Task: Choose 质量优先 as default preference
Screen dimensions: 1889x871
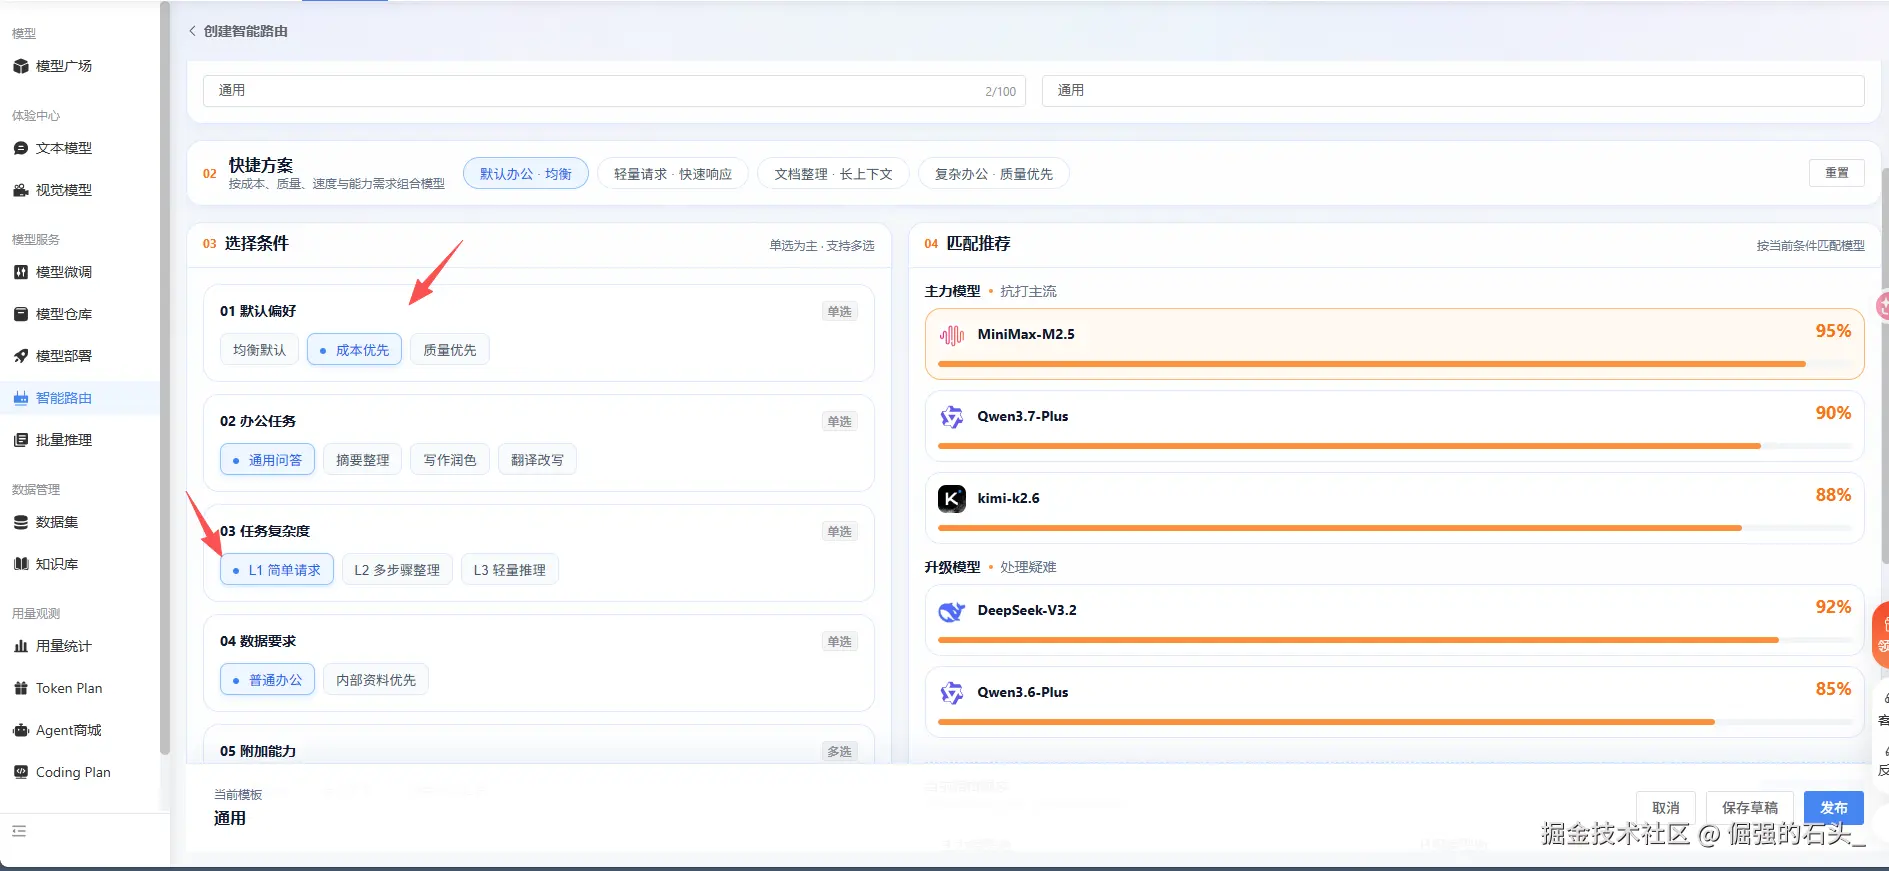Action: point(449,350)
